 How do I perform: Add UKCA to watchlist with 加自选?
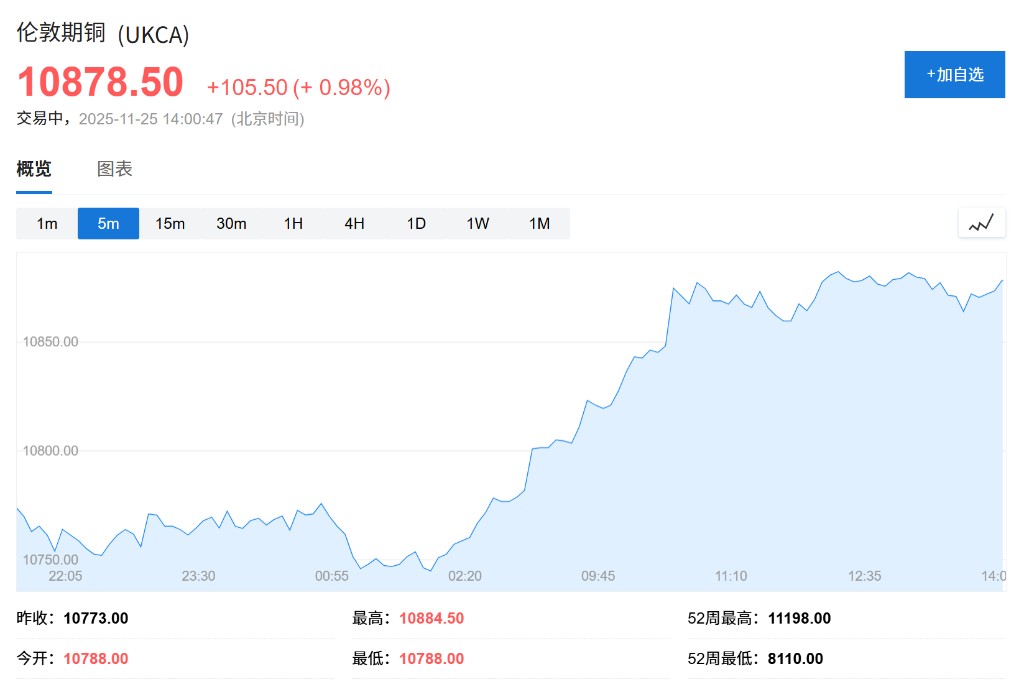(x=954, y=74)
